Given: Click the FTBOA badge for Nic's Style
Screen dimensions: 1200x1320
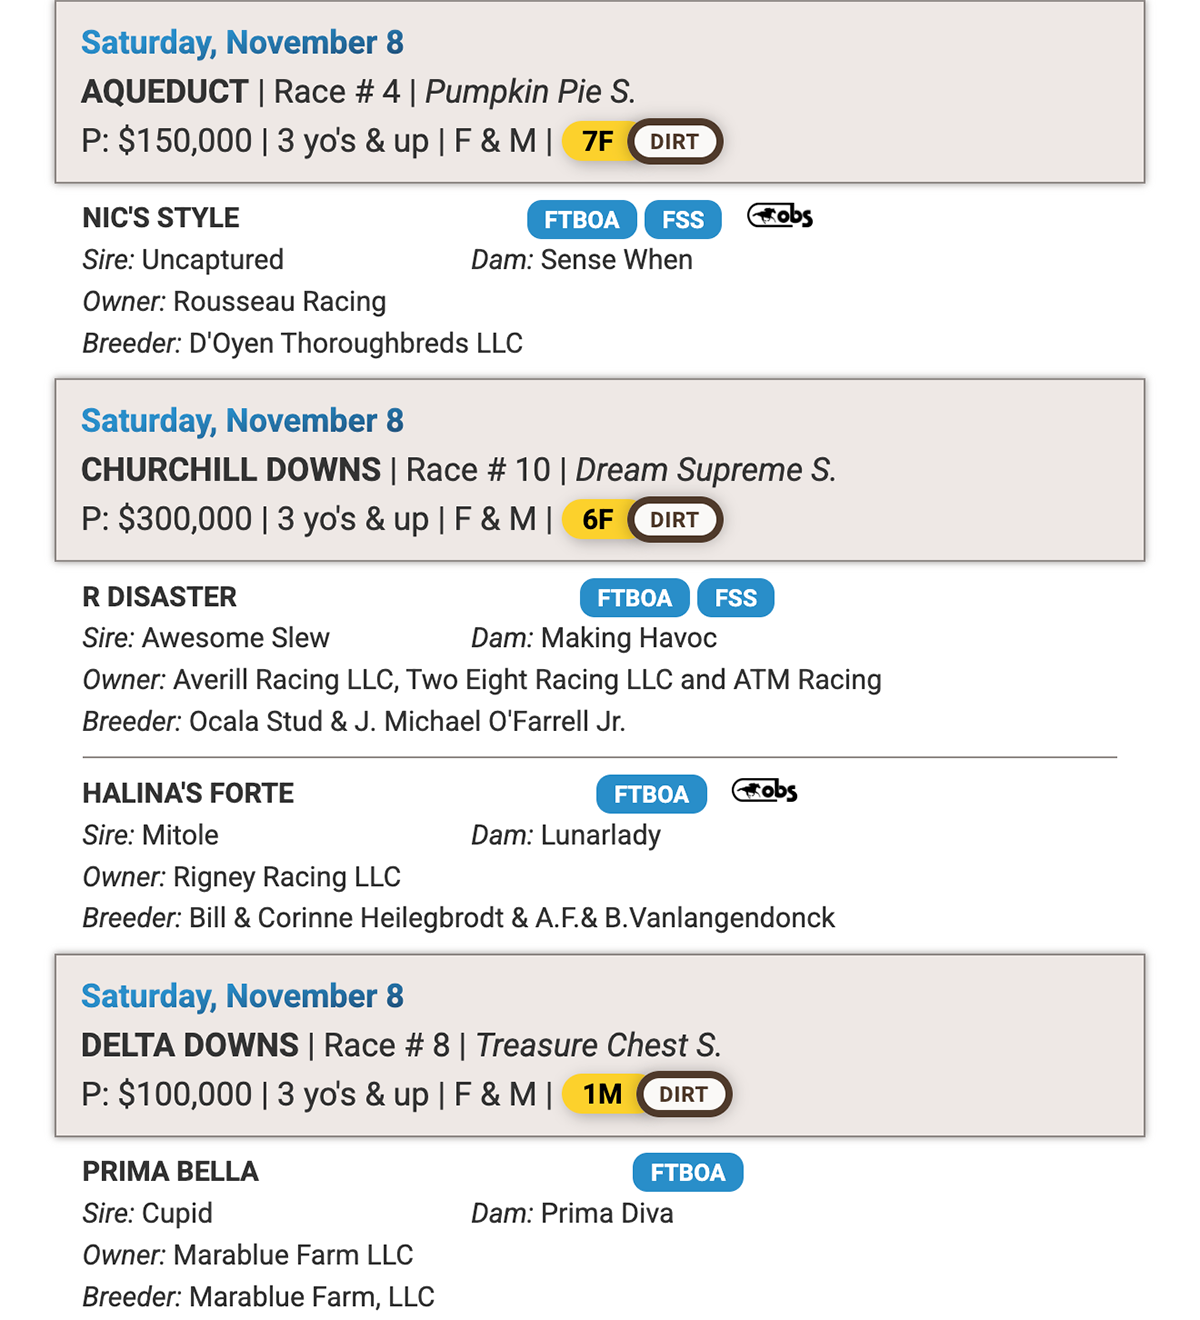Looking at the screenshot, I should tap(582, 220).
